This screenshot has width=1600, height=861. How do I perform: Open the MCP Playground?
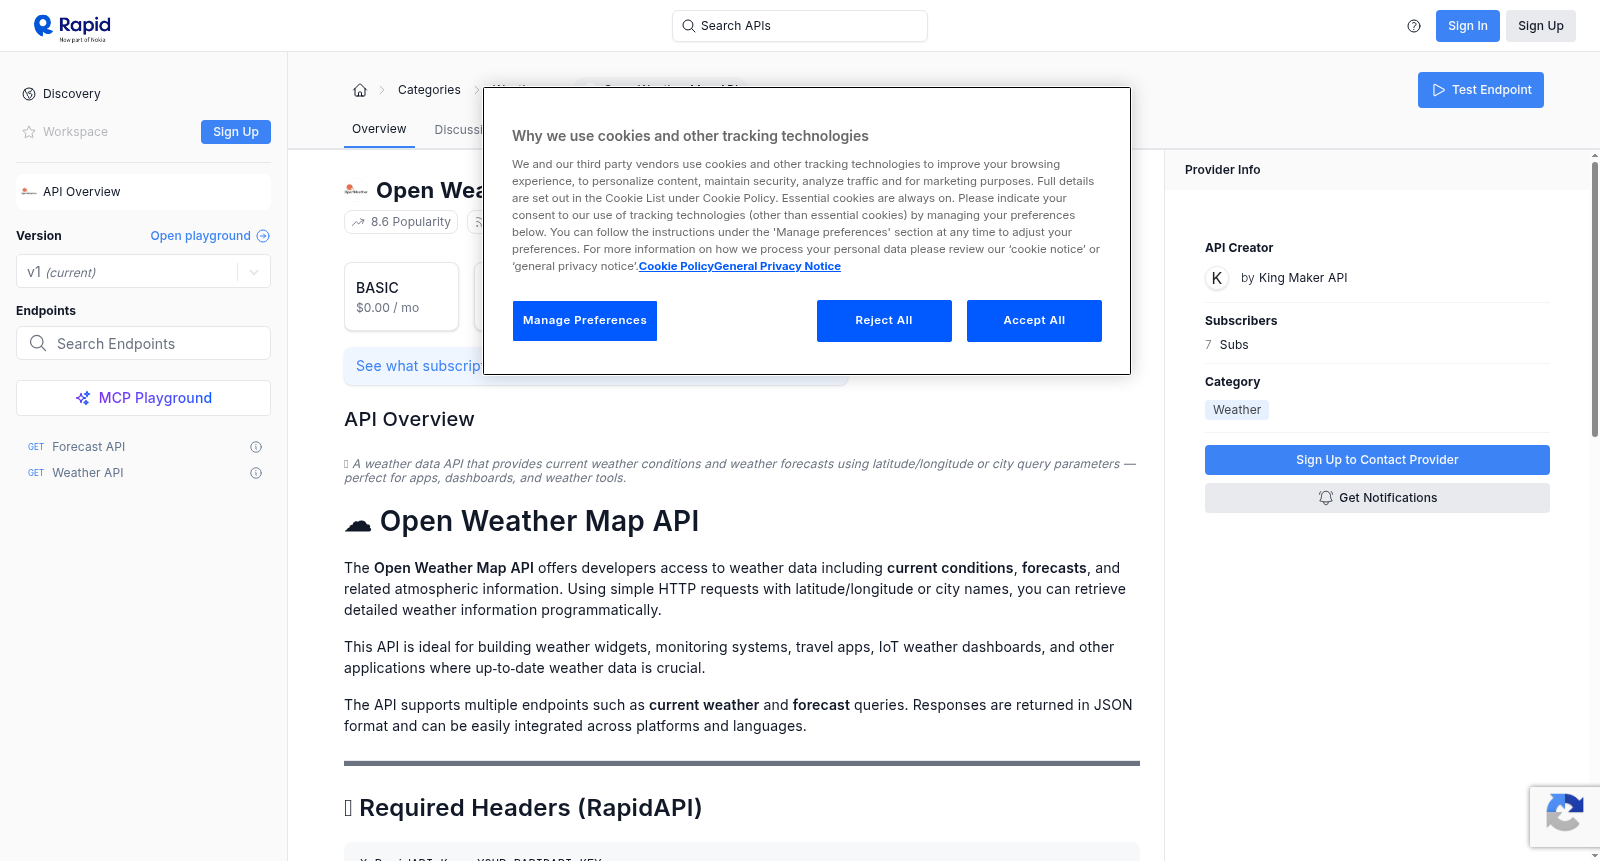(143, 398)
